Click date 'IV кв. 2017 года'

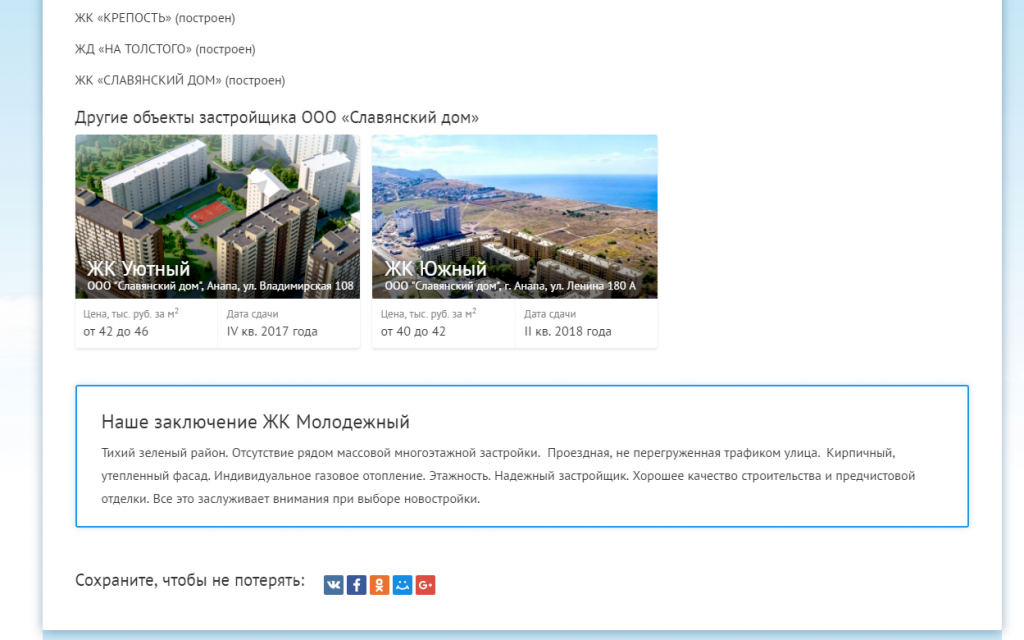[x=272, y=331]
